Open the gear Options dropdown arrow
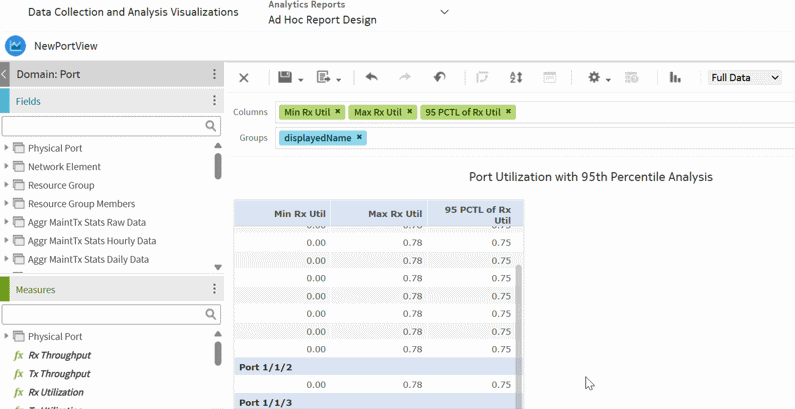The height and width of the screenshot is (409, 795). click(x=608, y=80)
